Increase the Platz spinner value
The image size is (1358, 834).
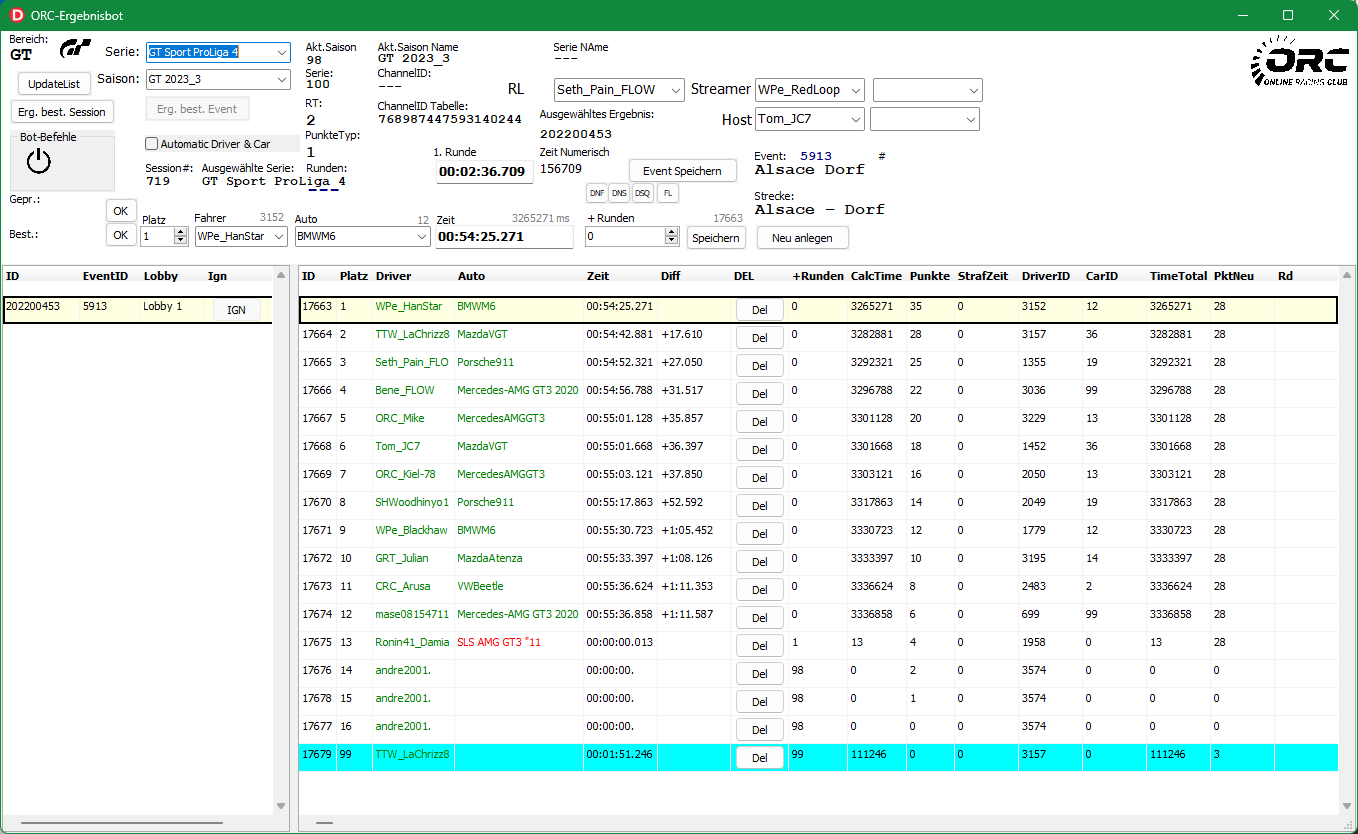(x=180, y=232)
